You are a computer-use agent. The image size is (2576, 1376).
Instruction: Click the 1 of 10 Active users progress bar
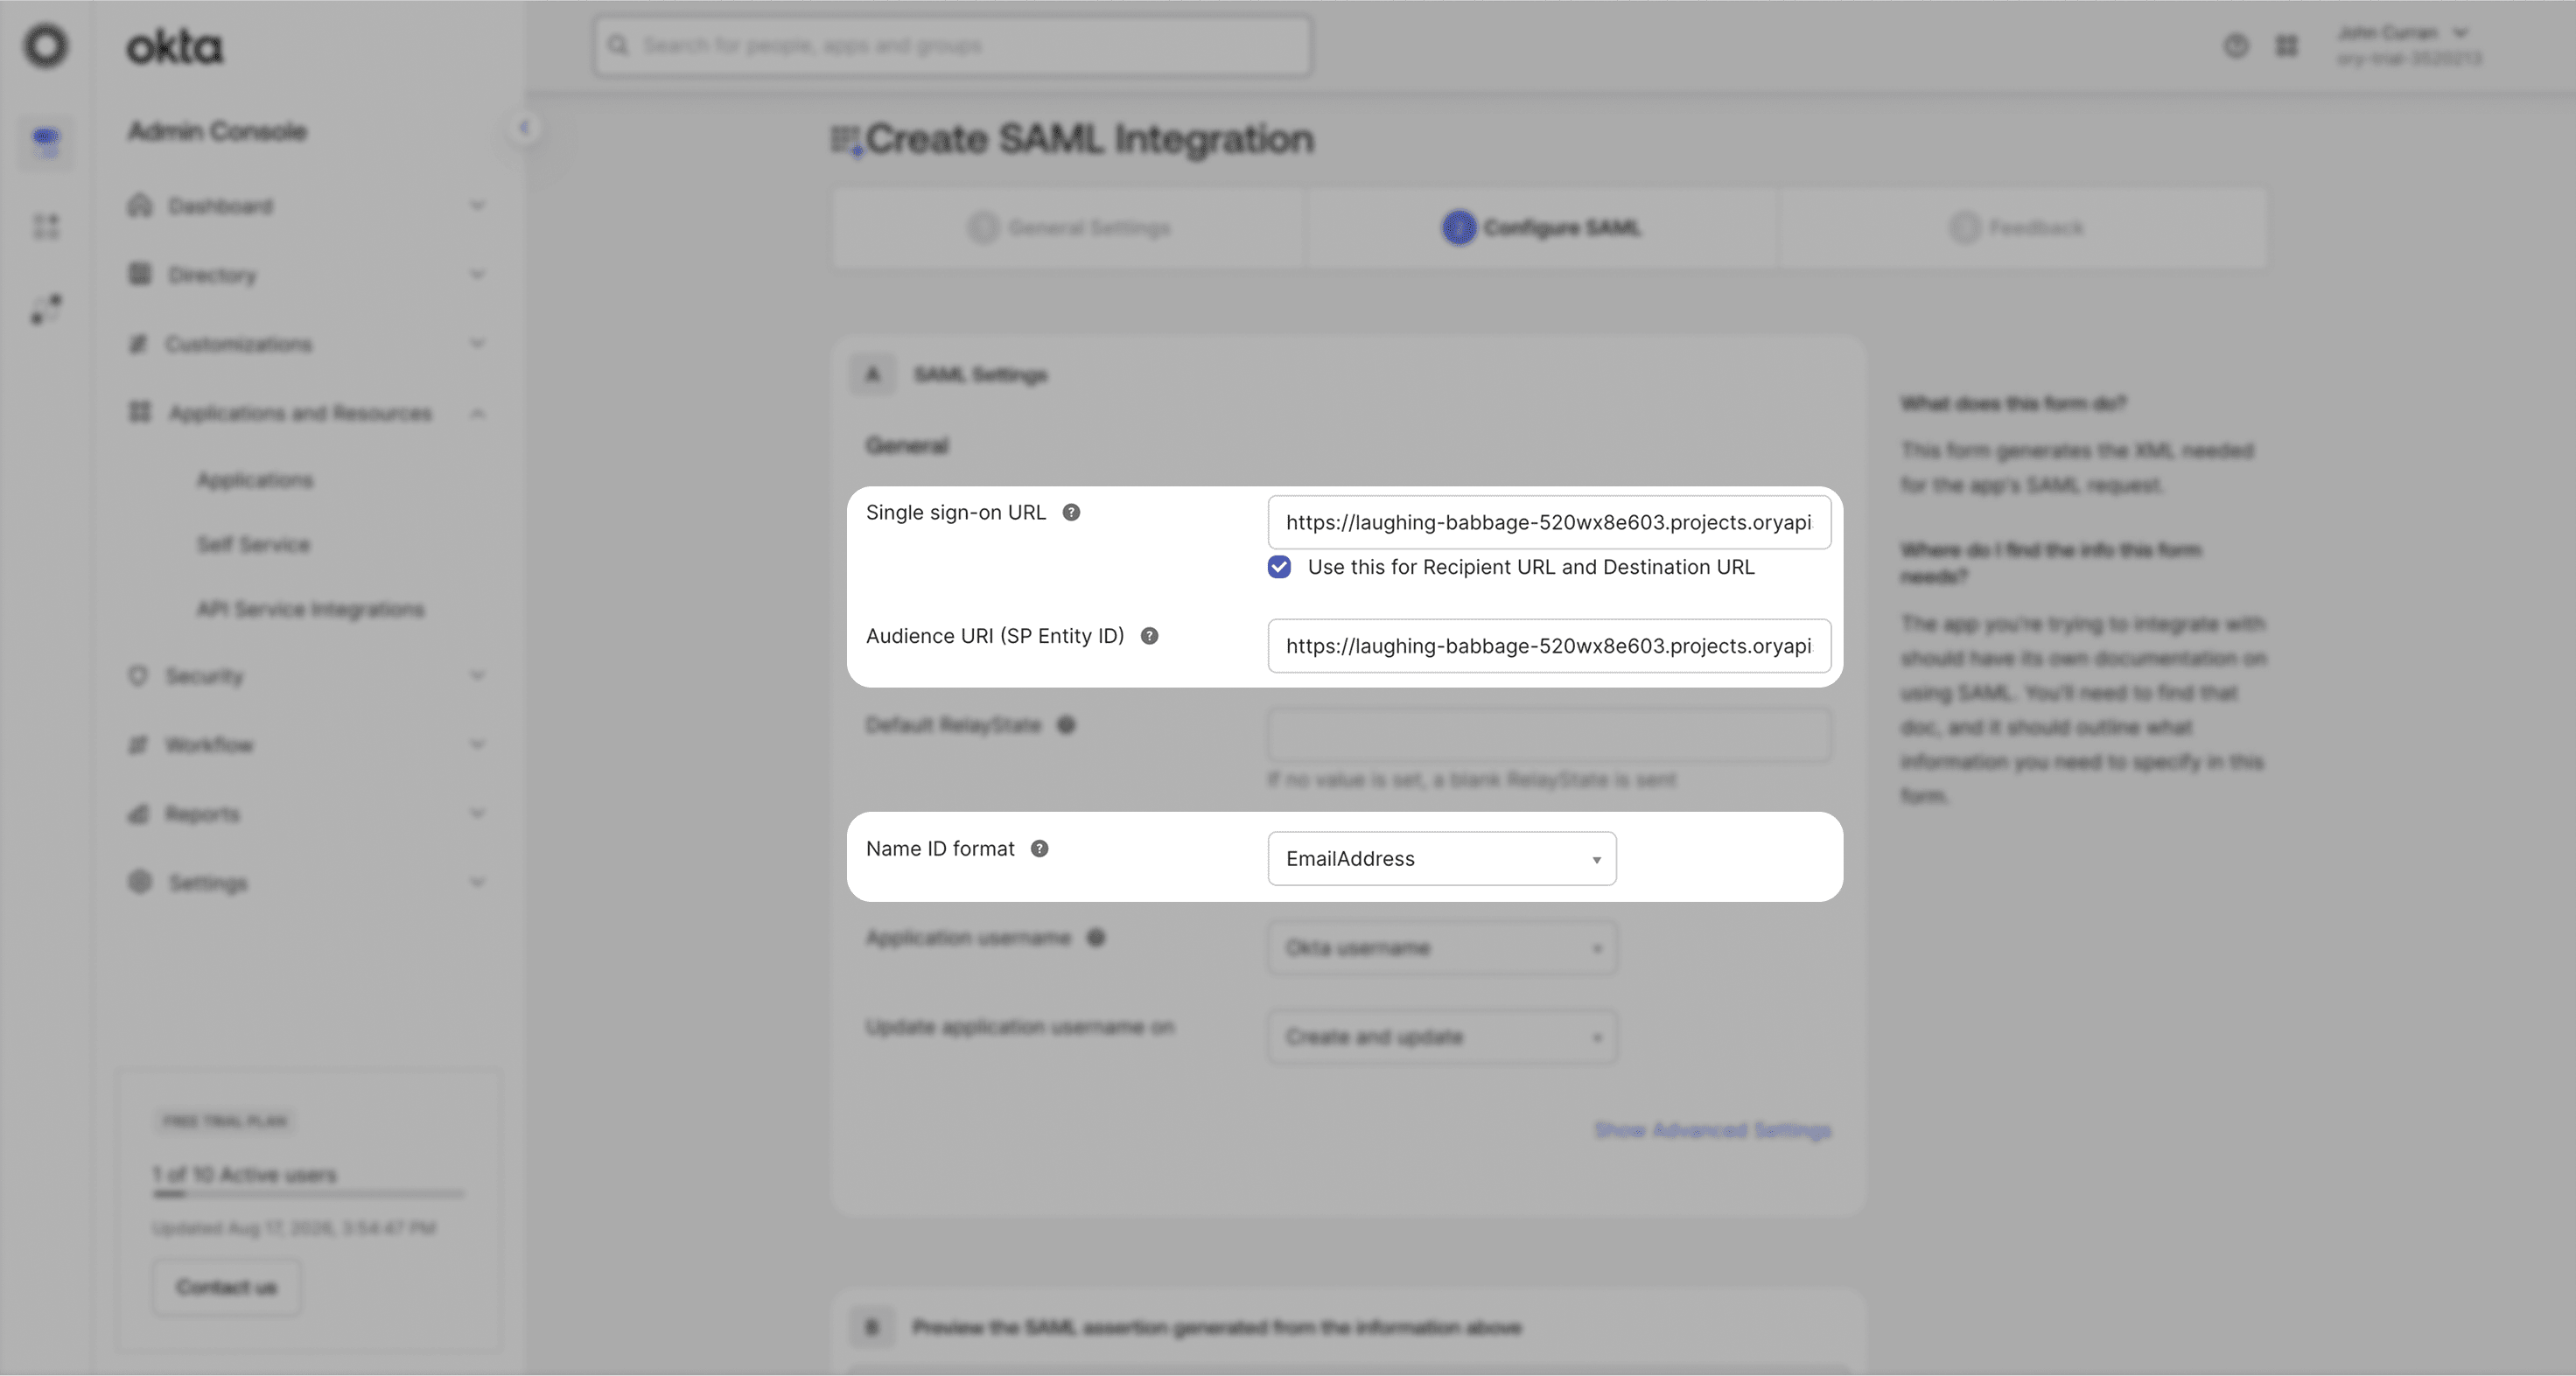tap(308, 1194)
